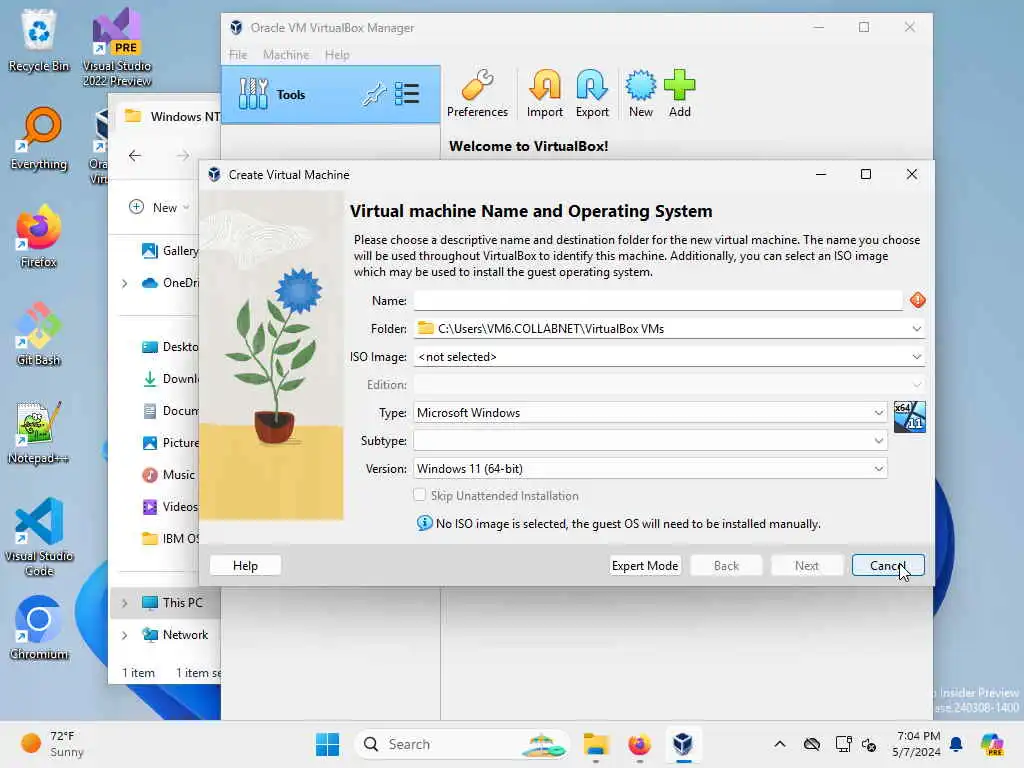Show hidden tray icons chevron

tap(780, 744)
